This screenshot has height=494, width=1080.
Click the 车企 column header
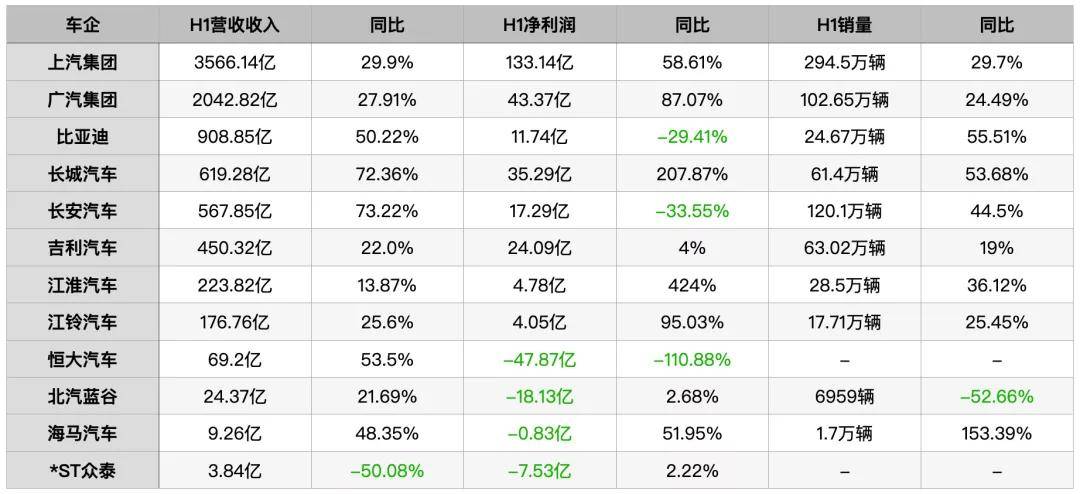pyautogui.click(x=82, y=25)
